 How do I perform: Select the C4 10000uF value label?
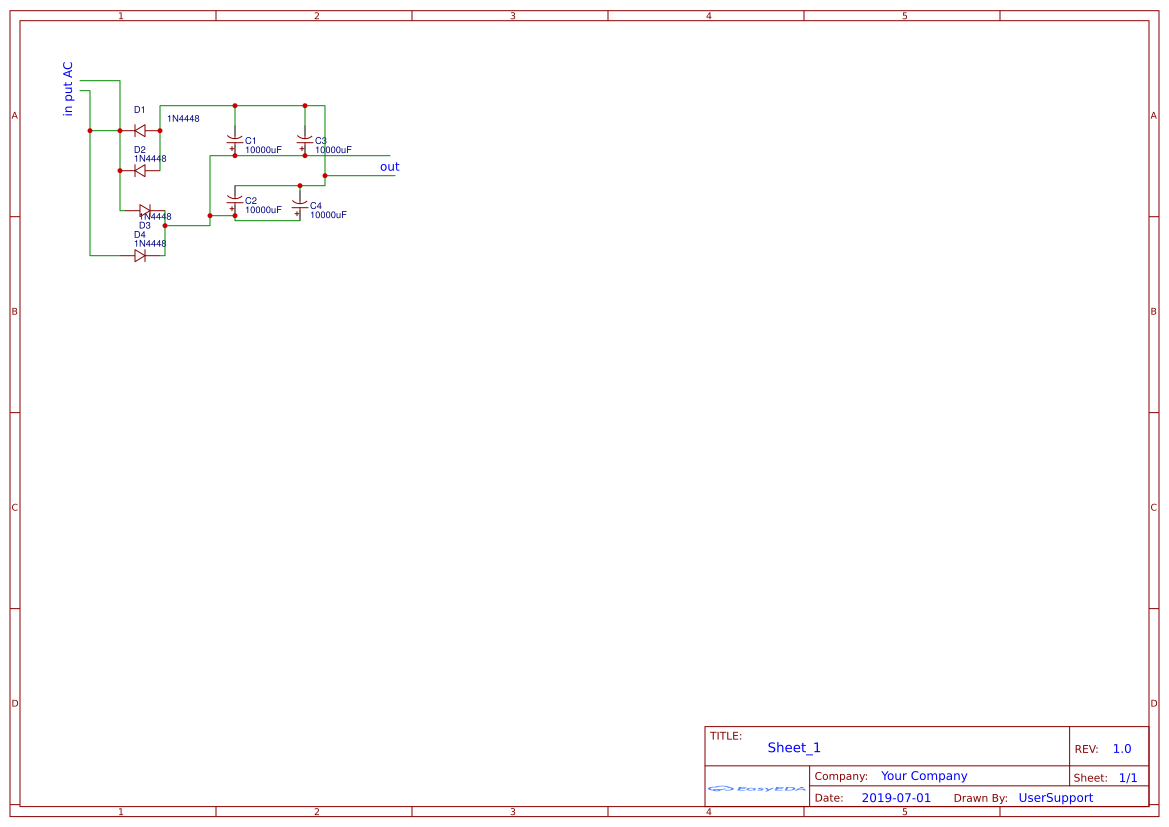[x=328, y=215]
